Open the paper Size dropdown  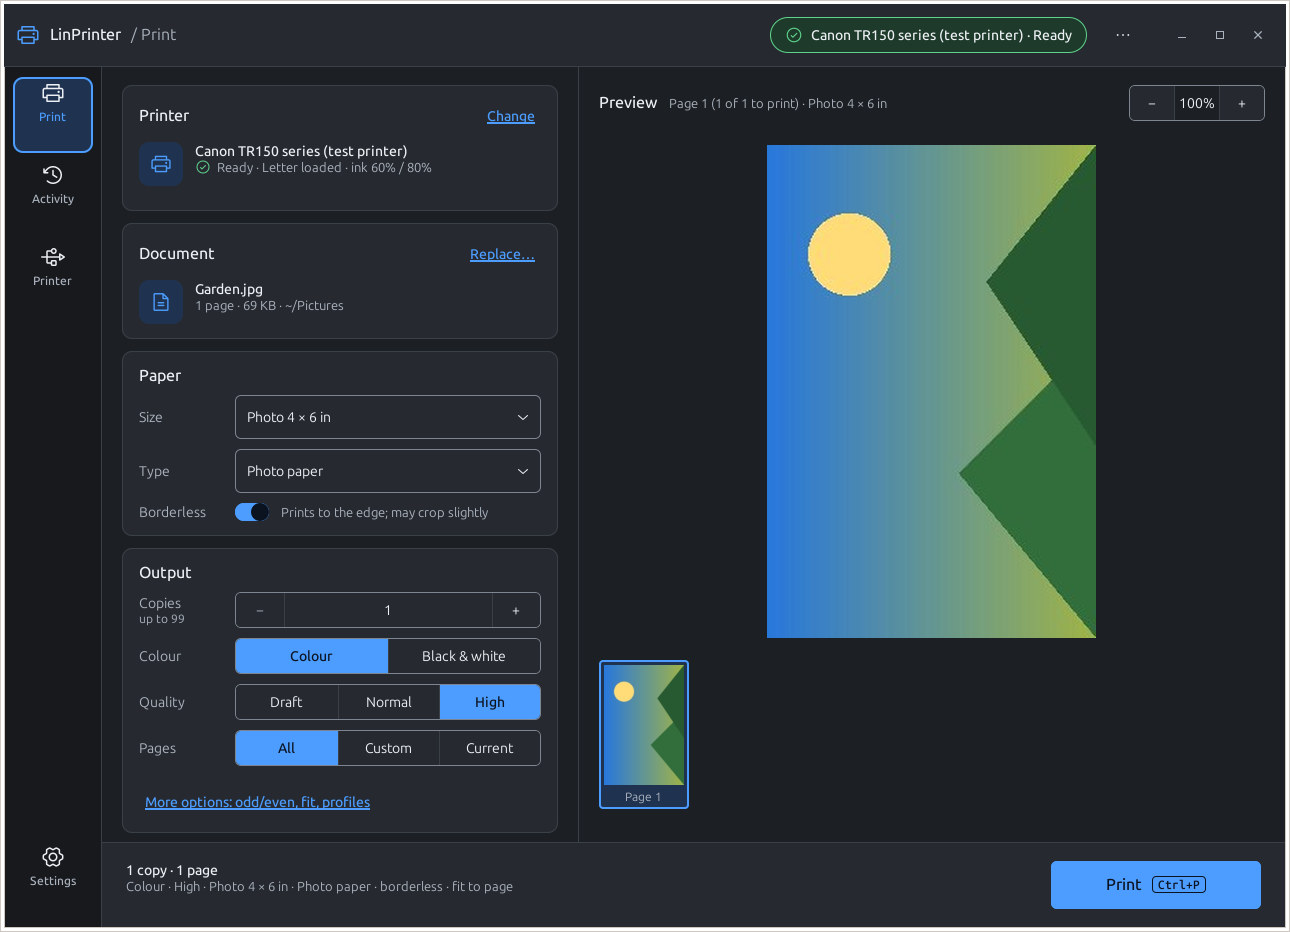388,417
